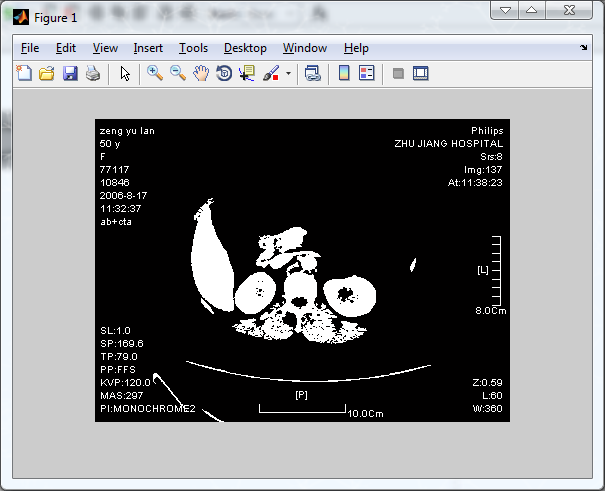Open the File menu
This screenshot has width=605, height=491.
30,48
